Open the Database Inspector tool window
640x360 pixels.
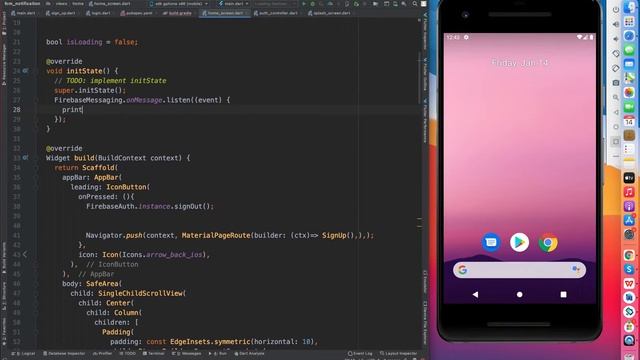[64, 353]
